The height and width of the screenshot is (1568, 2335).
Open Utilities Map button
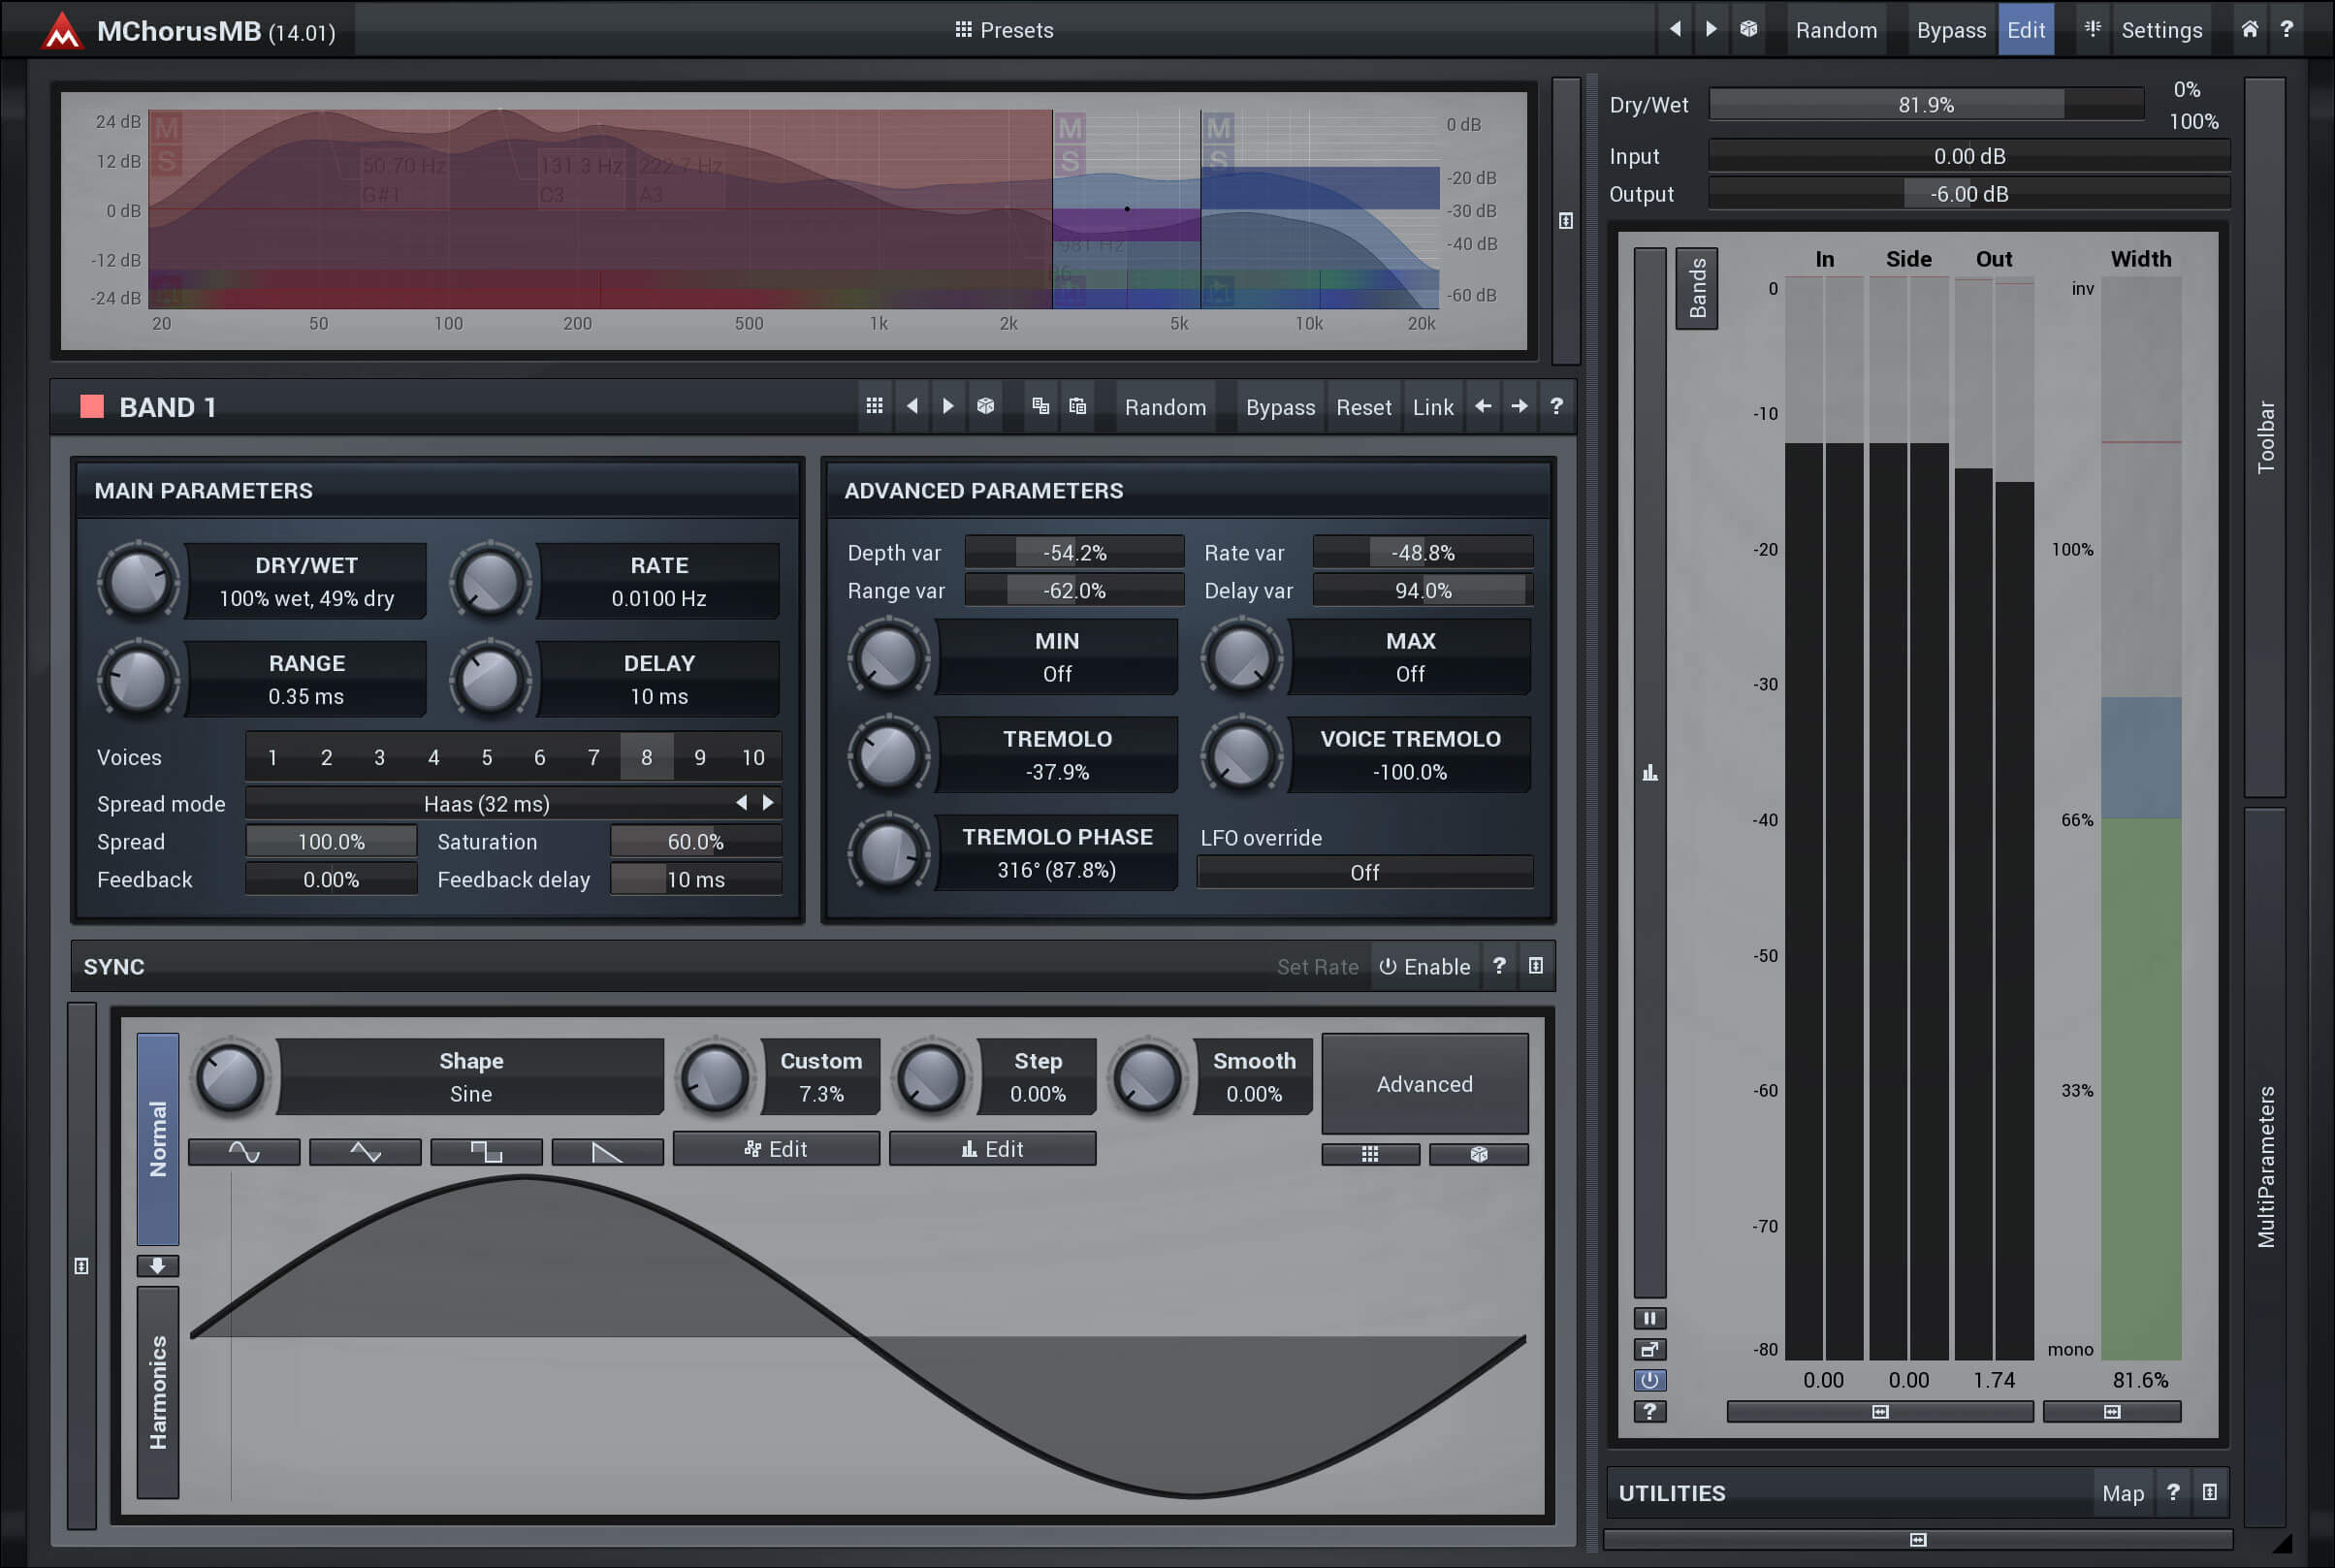(x=2122, y=1493)
